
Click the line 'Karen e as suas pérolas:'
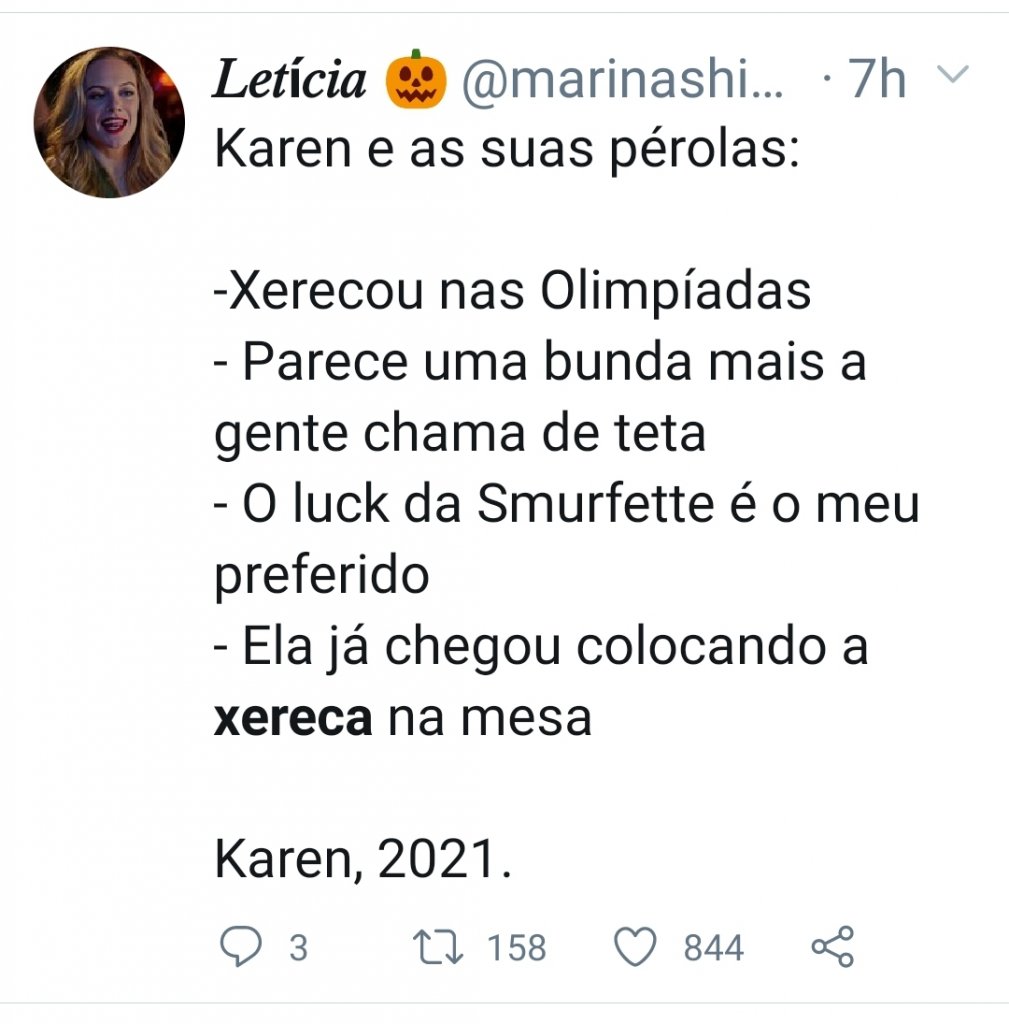[x=507, y=151]
